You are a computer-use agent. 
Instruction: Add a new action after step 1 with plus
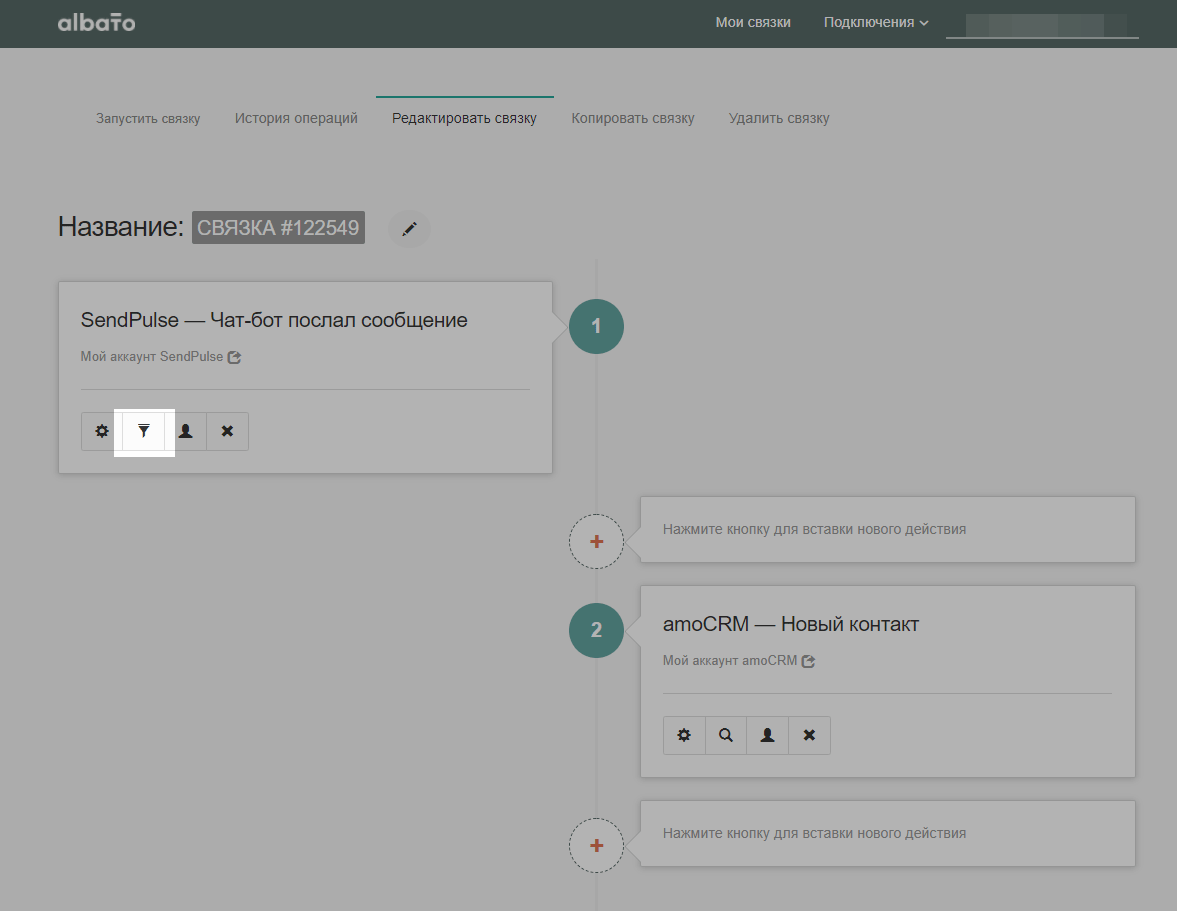click(x=596, y=542)
